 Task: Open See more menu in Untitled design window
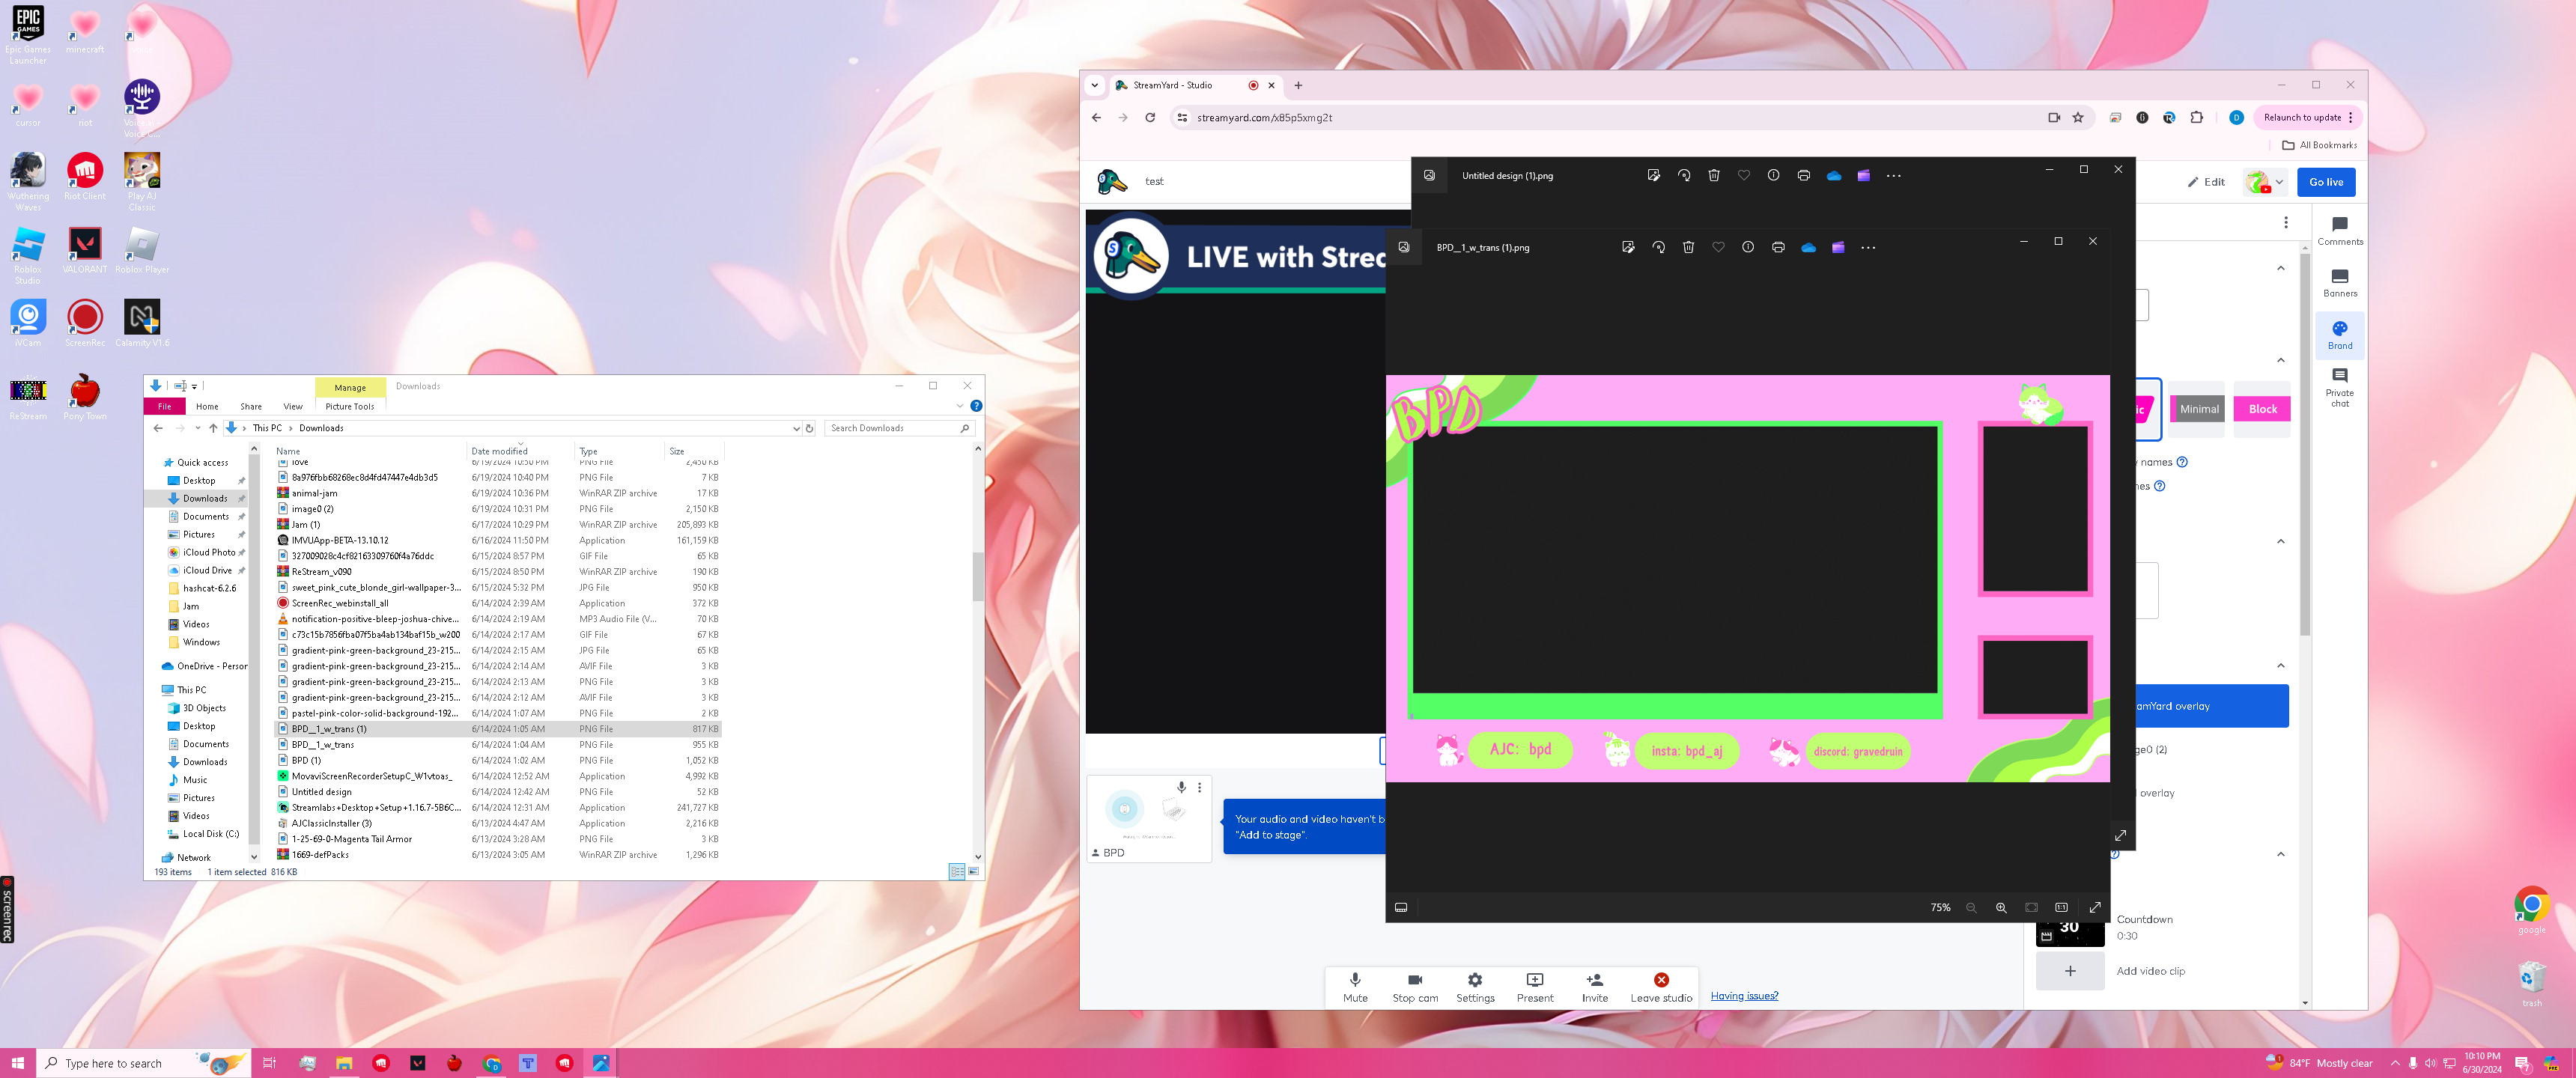(x=1893, y=175)
